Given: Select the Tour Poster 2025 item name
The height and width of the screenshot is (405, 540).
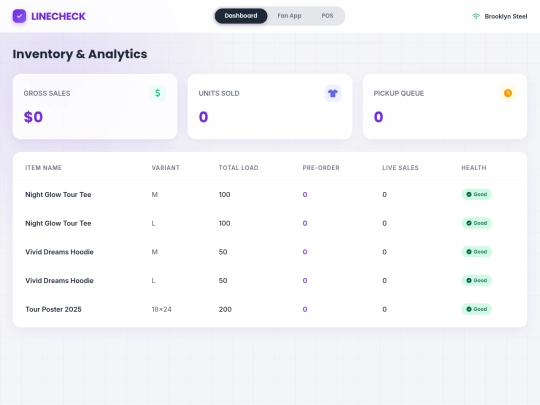Looking at the screenshot, I should (x=53, y=309).
